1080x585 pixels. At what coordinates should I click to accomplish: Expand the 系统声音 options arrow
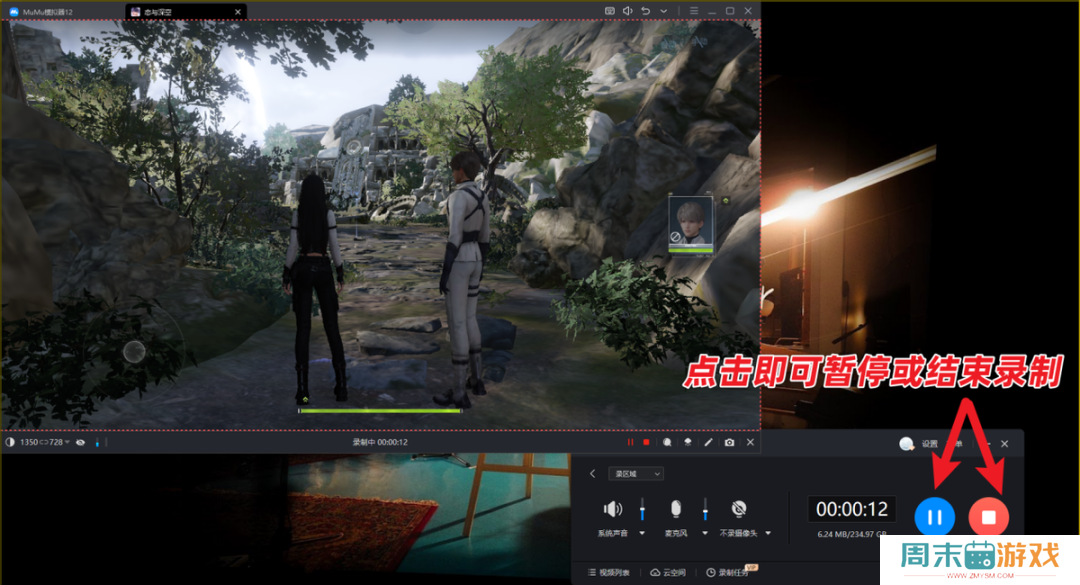pyautogui.click(x=642, y=534)
